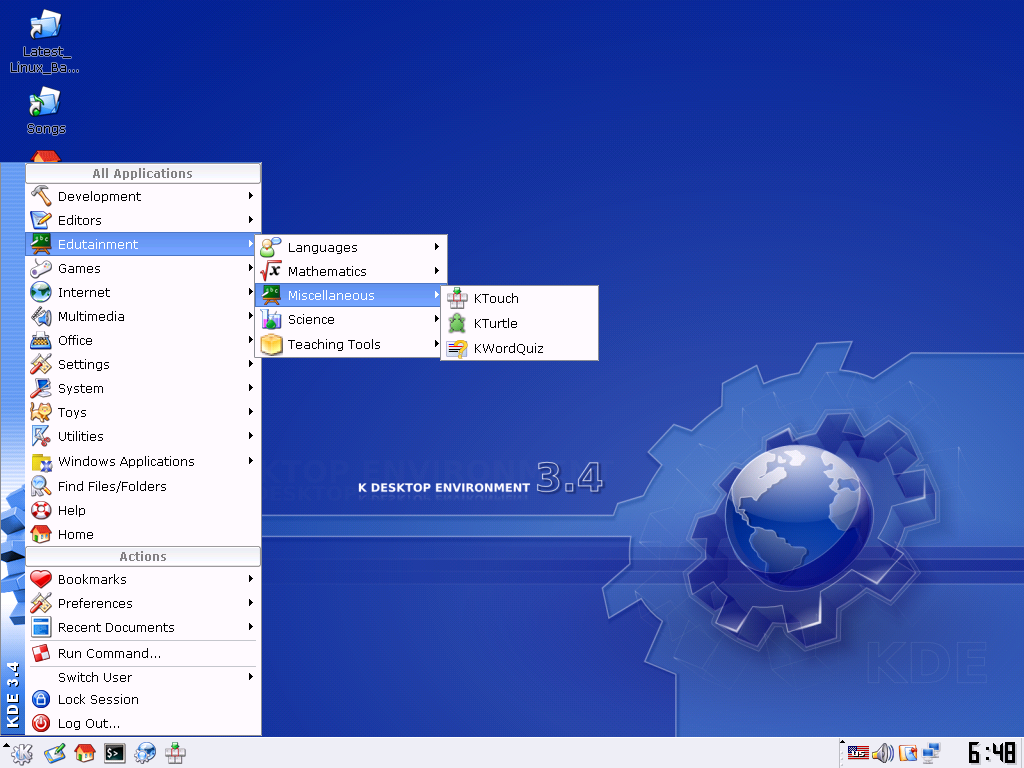This screenshot has width=1024, height=768.
Task: Click the green KTurtle icon
Action: (457, 323)
